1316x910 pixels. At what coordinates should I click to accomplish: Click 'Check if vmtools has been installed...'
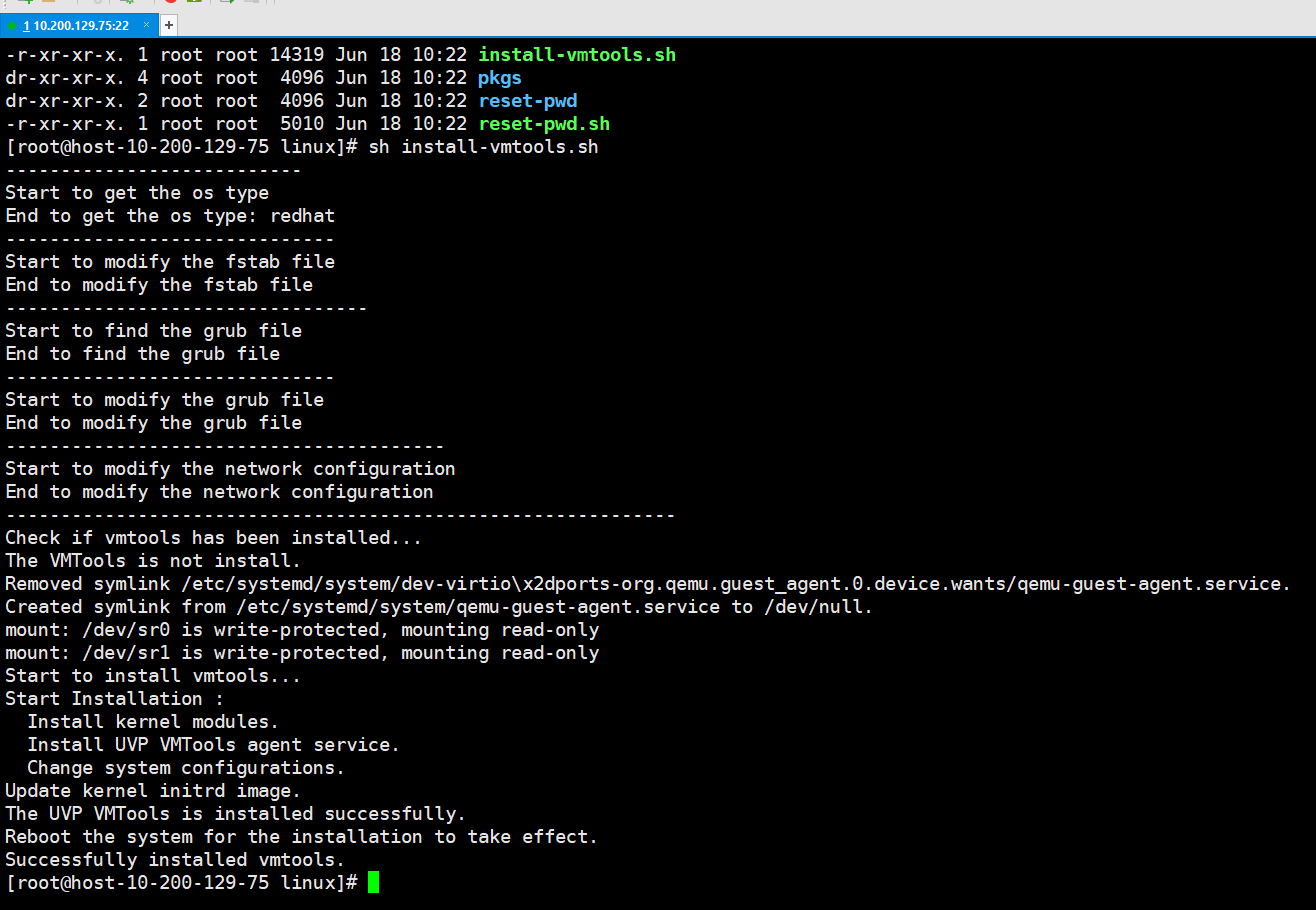[x=213, y=538]
